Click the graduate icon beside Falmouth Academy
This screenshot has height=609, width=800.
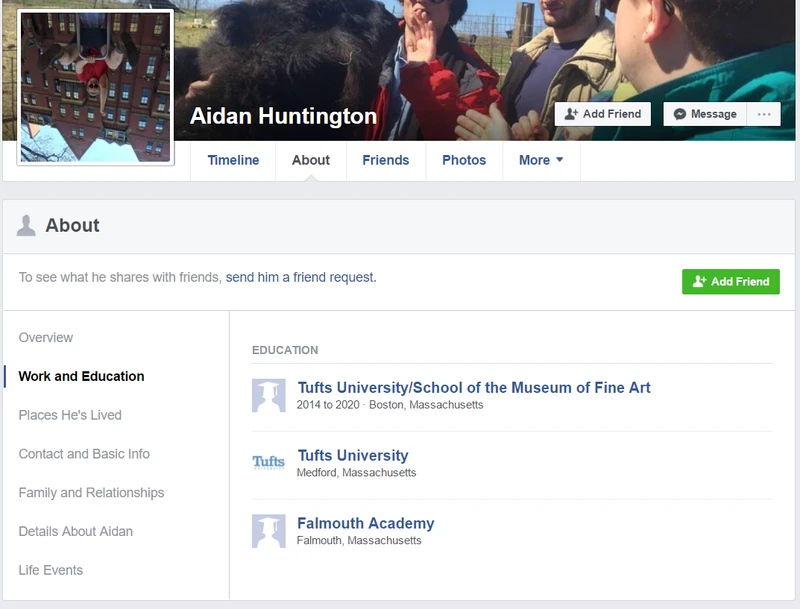coord(269,531)
